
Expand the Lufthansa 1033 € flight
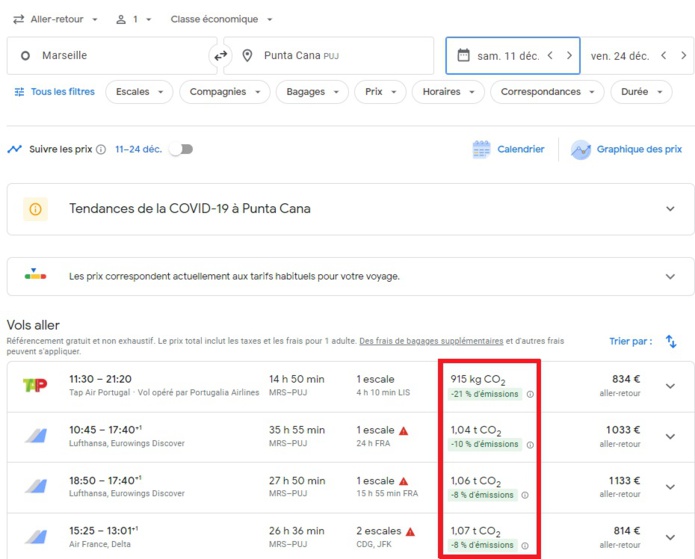pos(670,436)
